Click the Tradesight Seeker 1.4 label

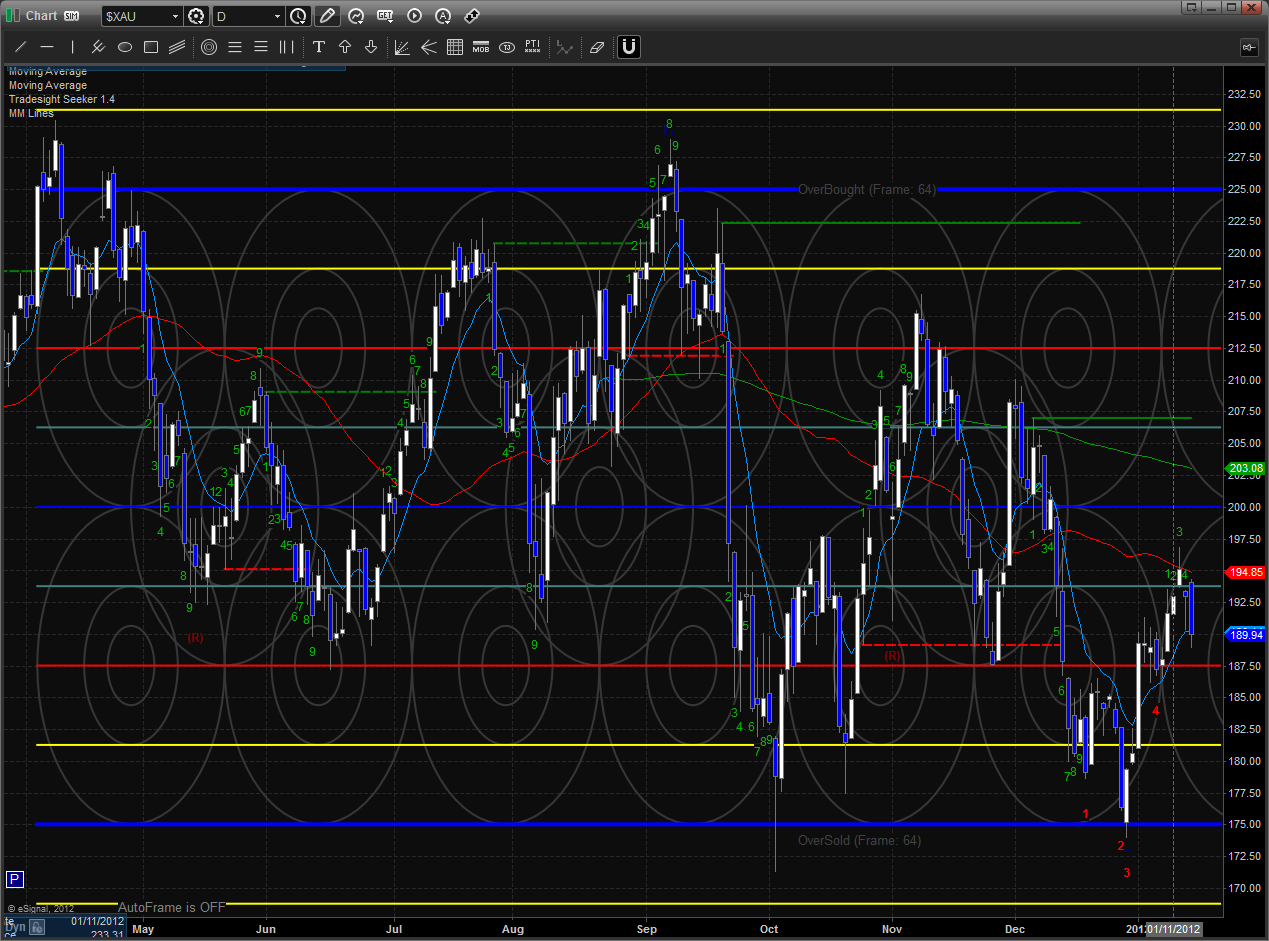pos(62,99)
